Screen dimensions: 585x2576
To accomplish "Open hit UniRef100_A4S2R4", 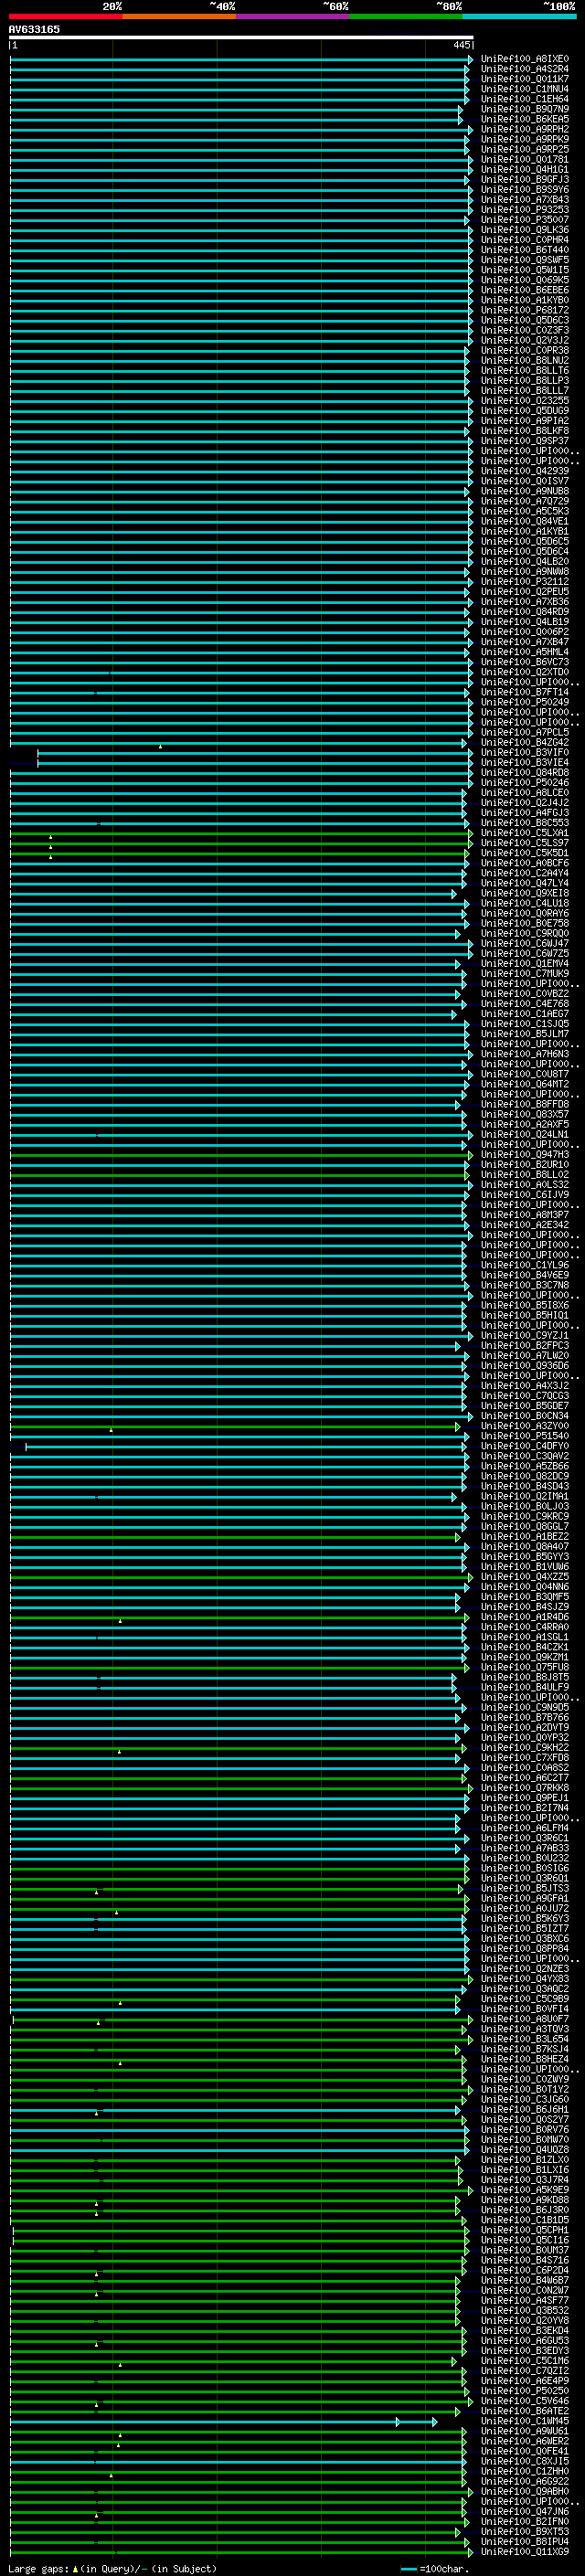I will tap(524, 69).
